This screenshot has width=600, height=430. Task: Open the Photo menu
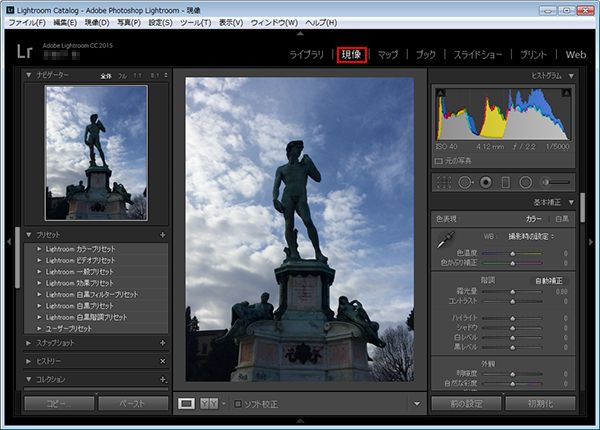coord(129,23)
